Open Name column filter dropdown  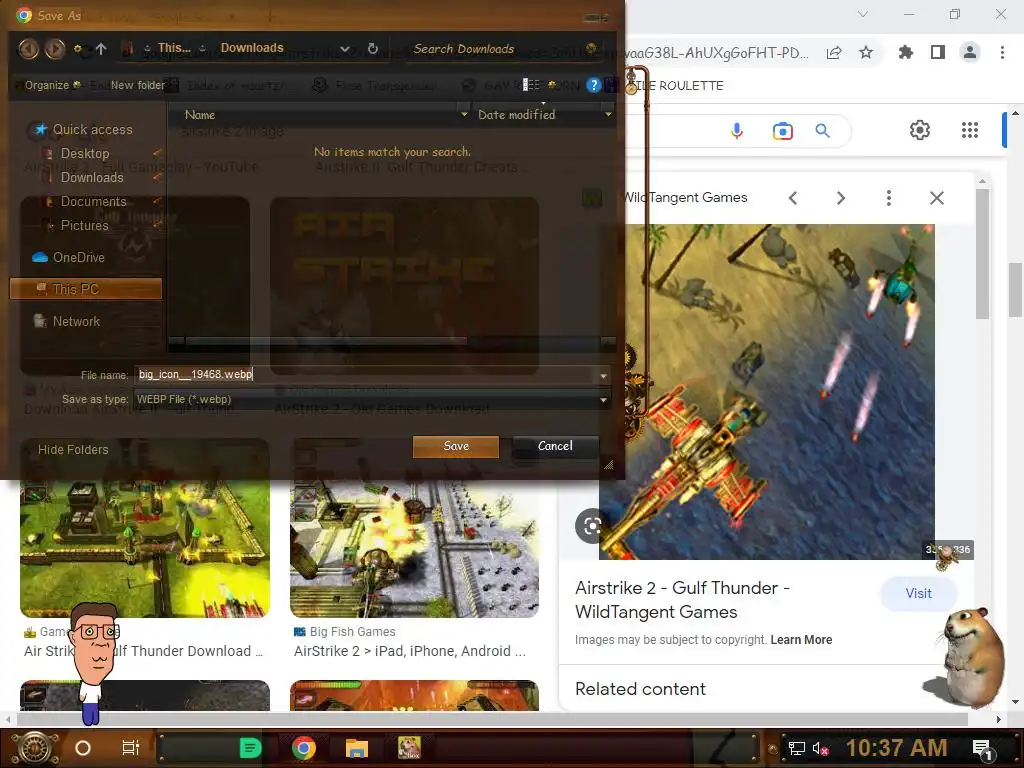pos(464,114)
